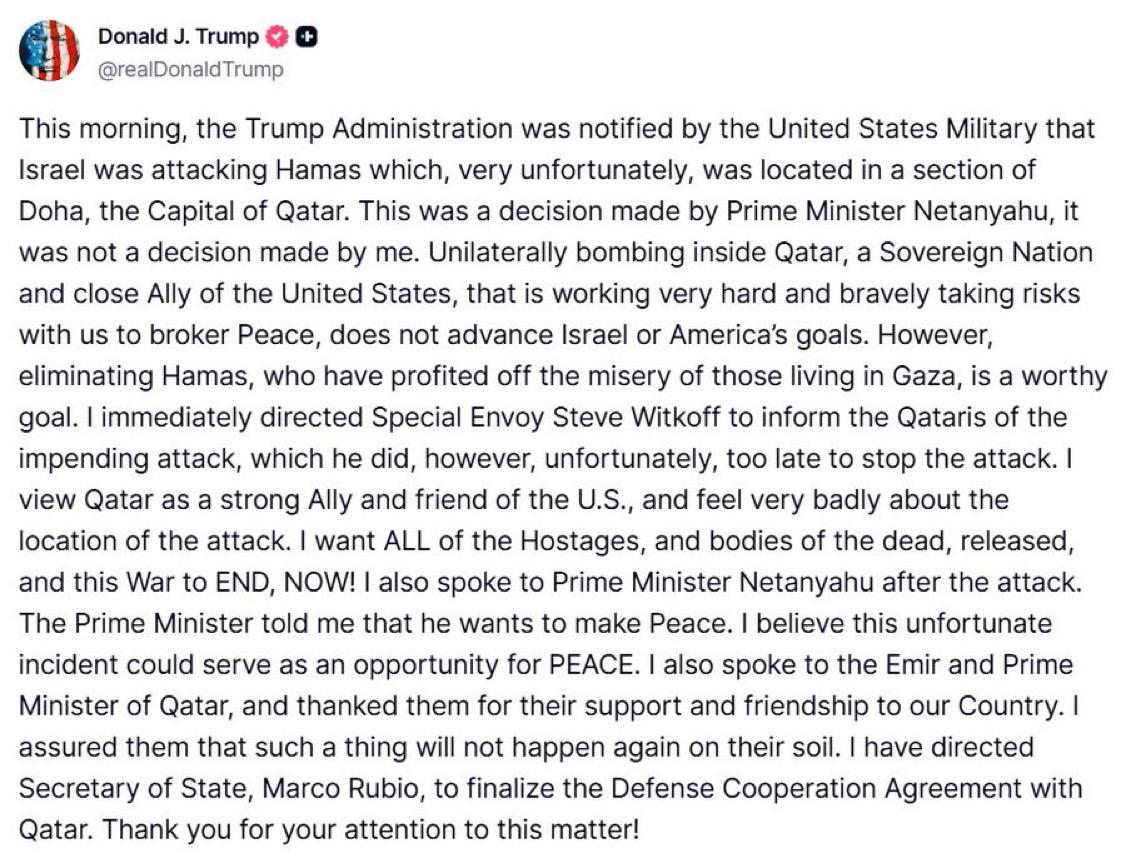Open the flag-themed profile avatar
This screenshot has width=1125, height=853.
pos(49,50)
